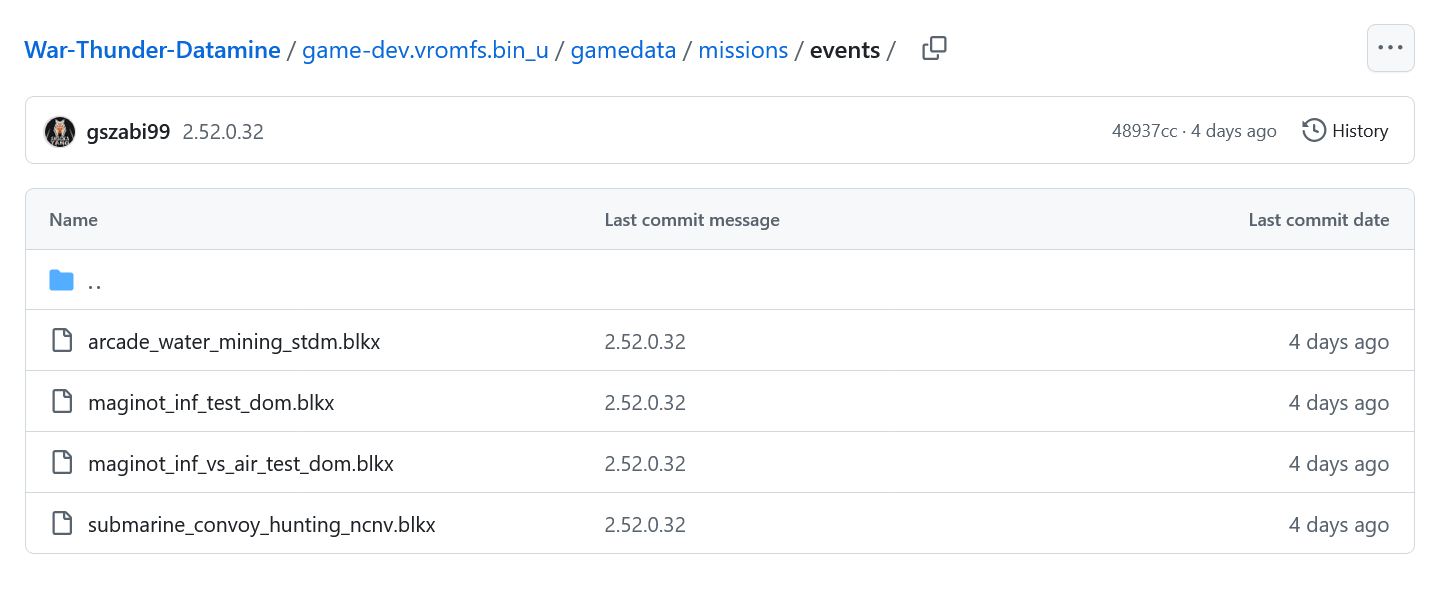Copy the directory path with the copy icon

[934, 48]
